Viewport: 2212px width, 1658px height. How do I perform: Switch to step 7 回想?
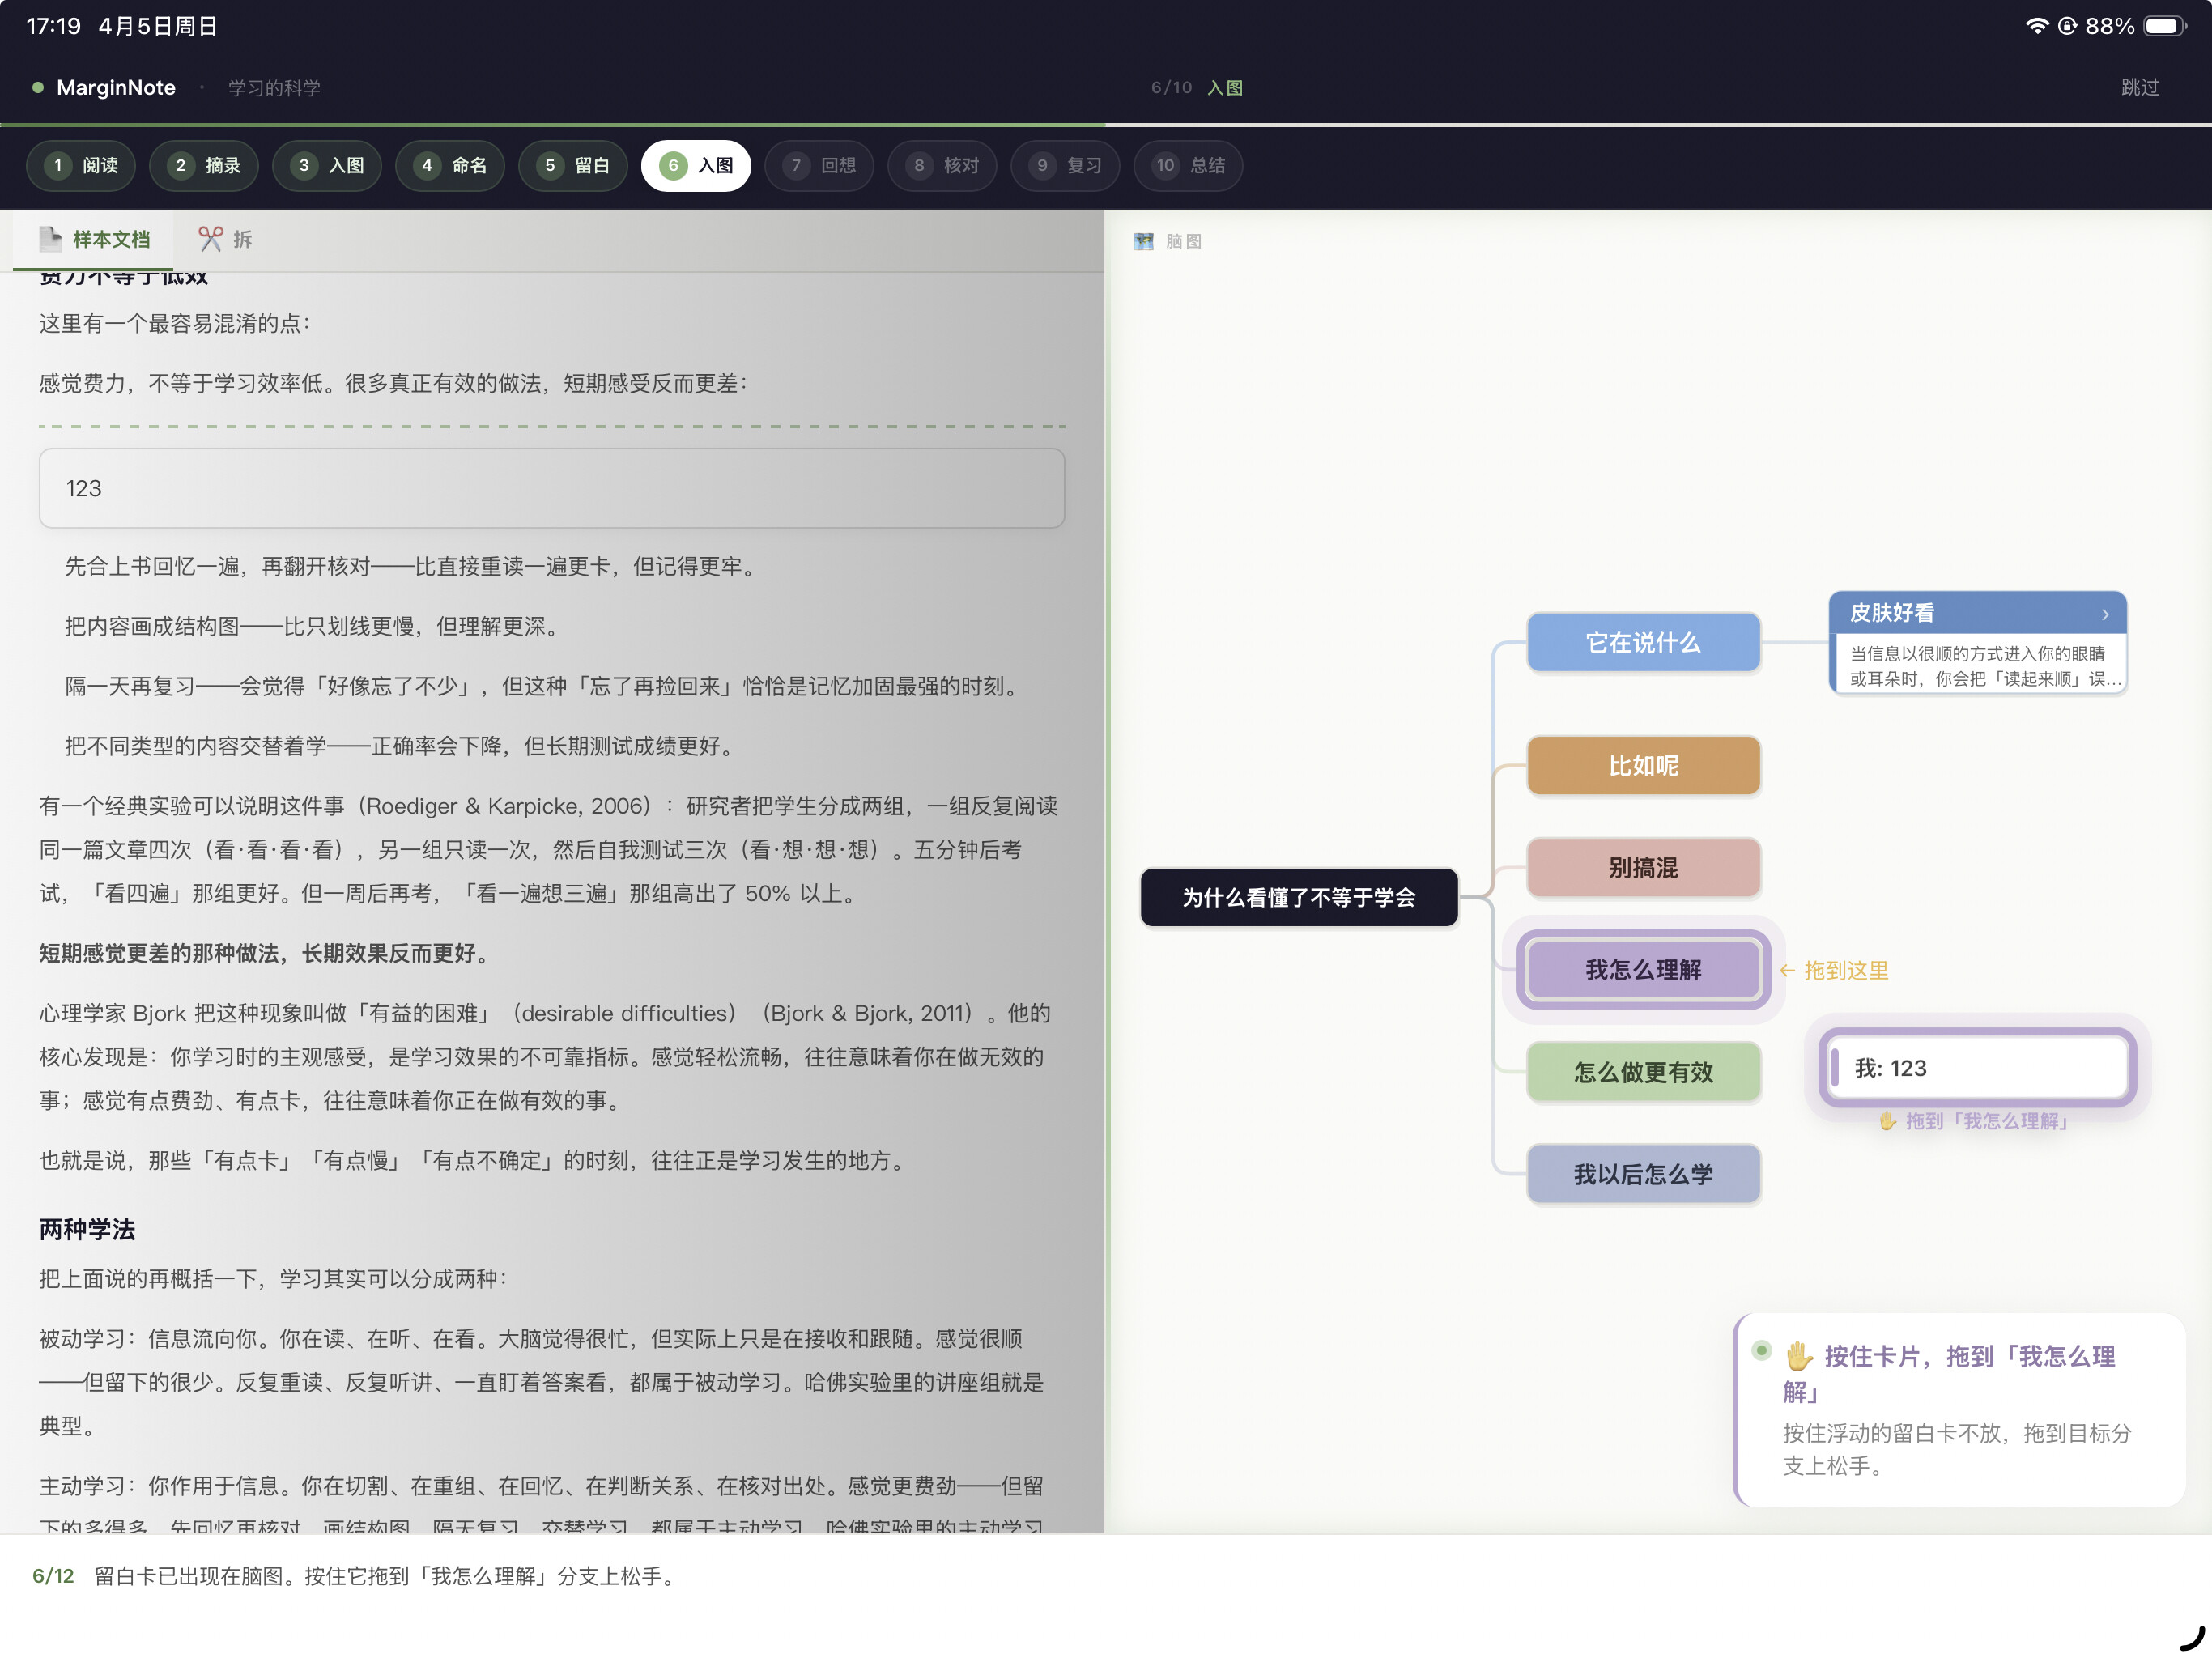click(819, 165)
